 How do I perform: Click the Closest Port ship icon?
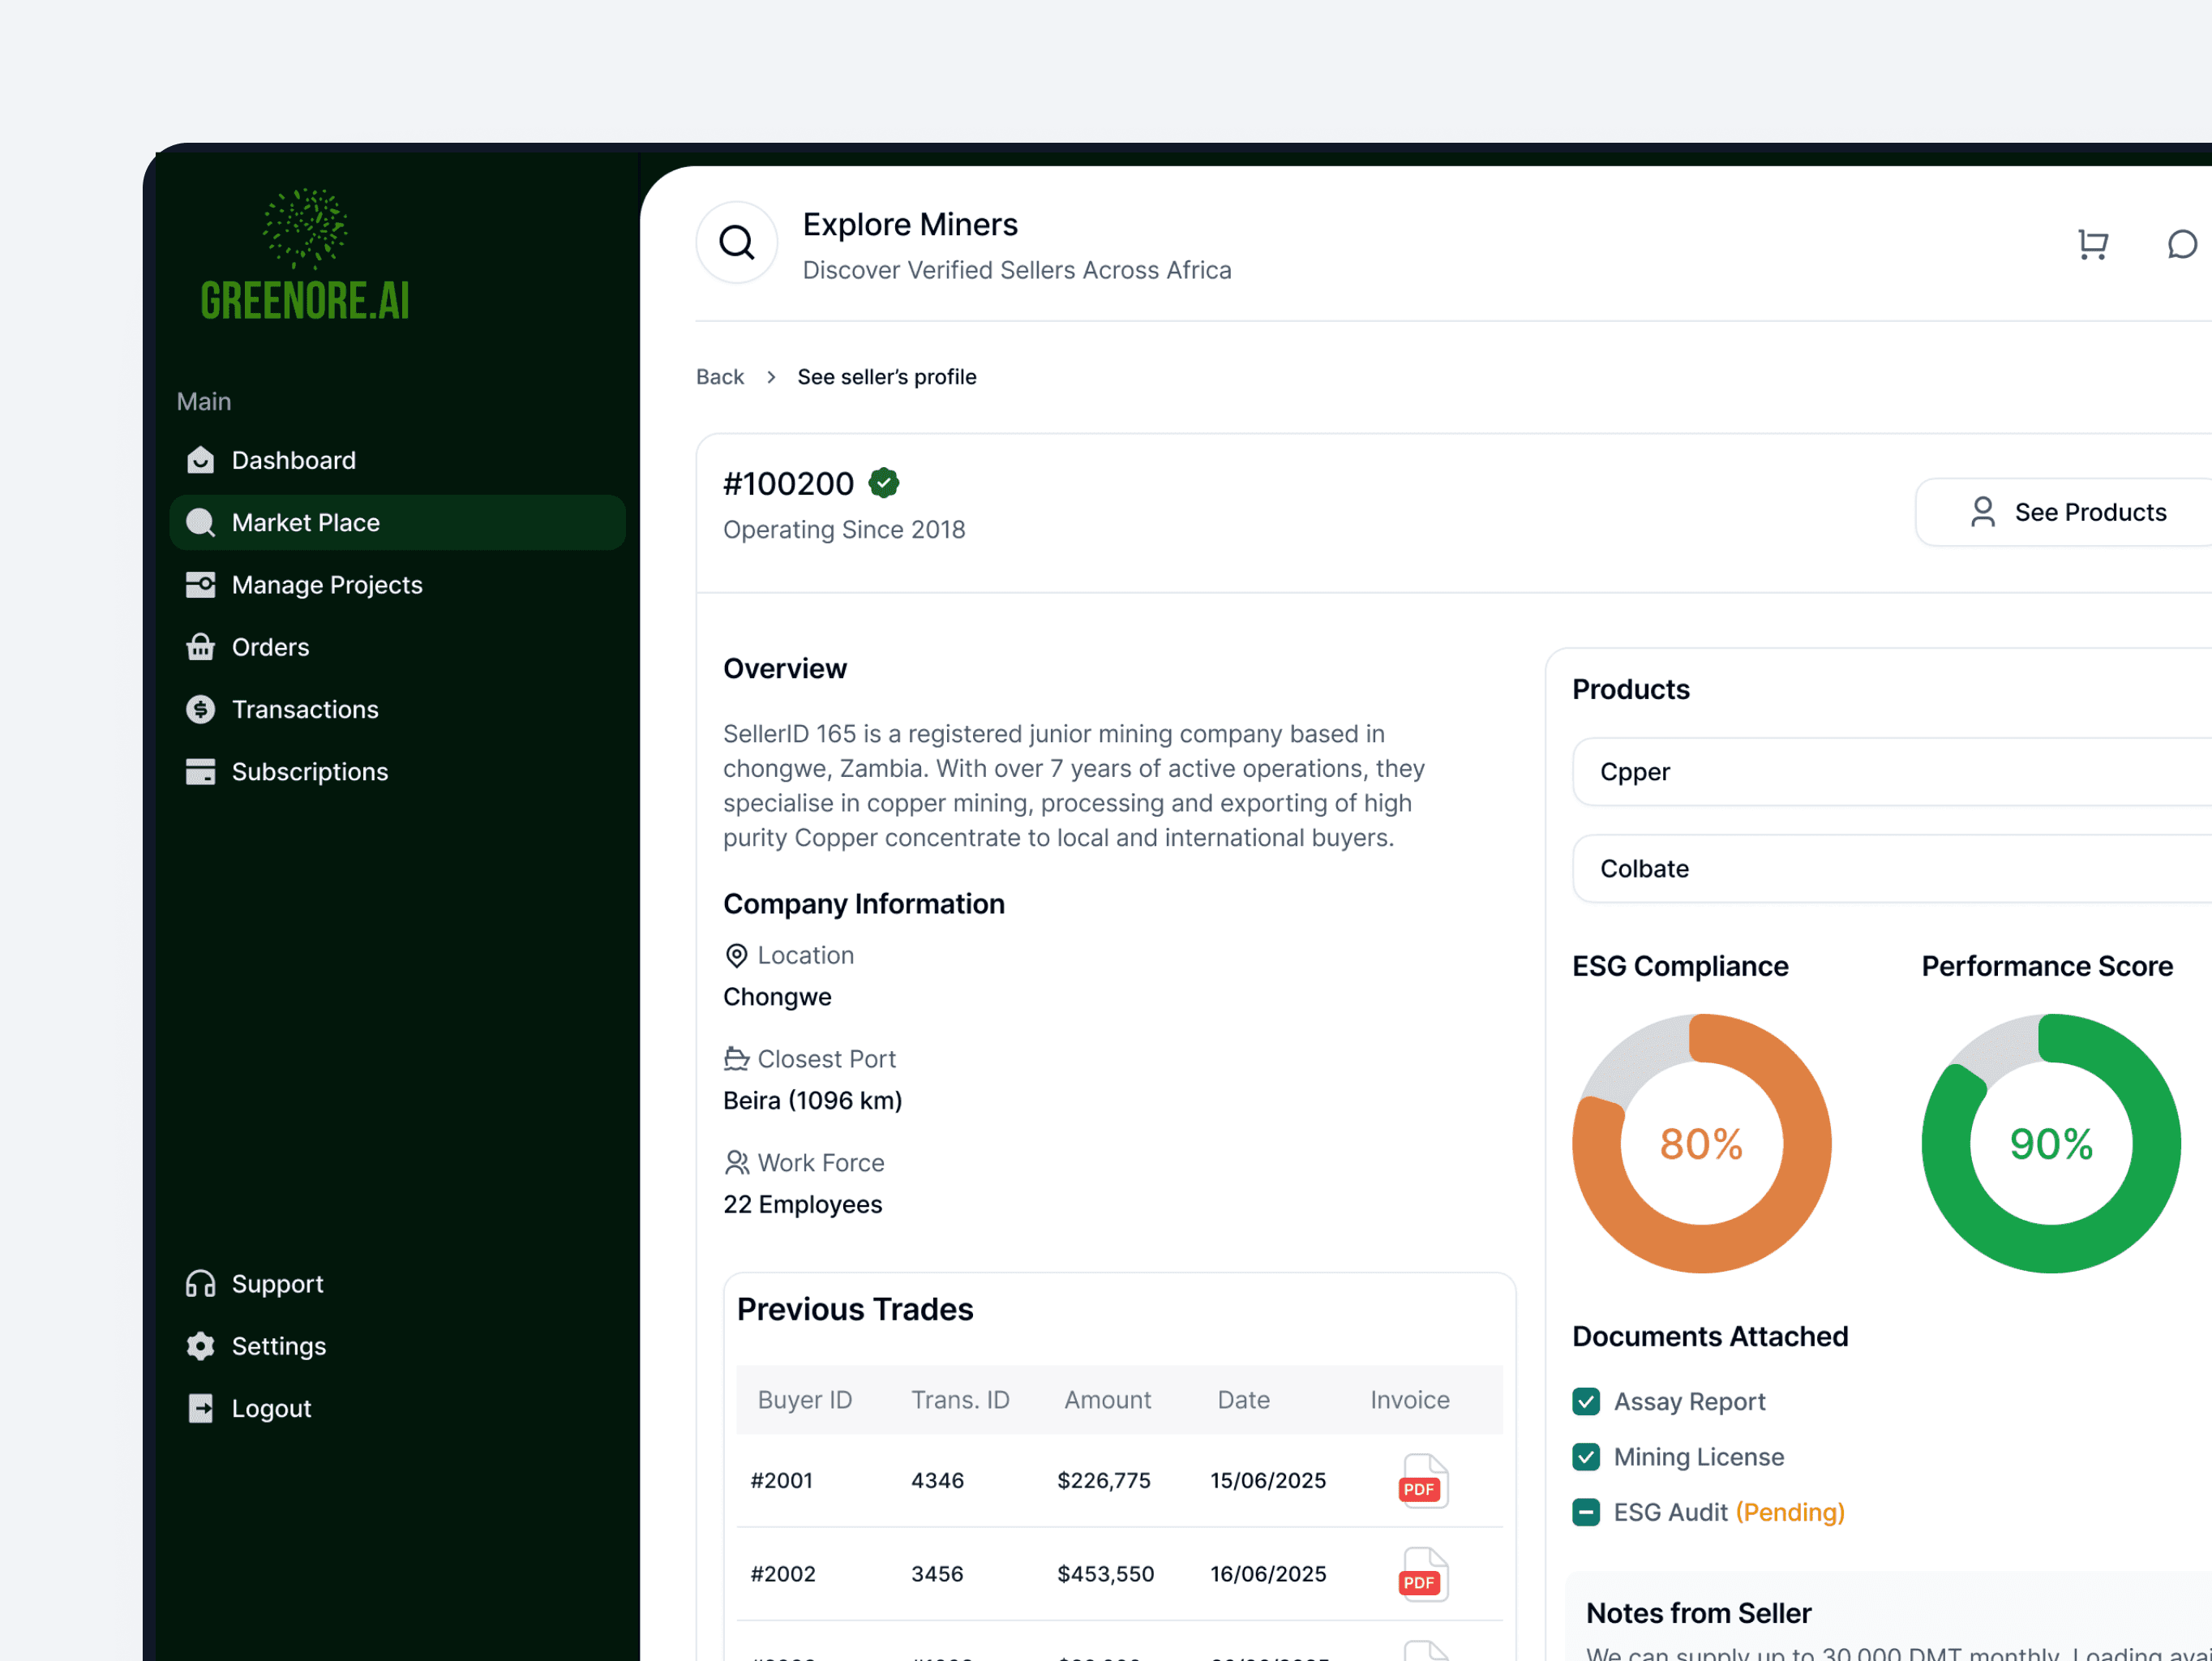click(736, 1058)
